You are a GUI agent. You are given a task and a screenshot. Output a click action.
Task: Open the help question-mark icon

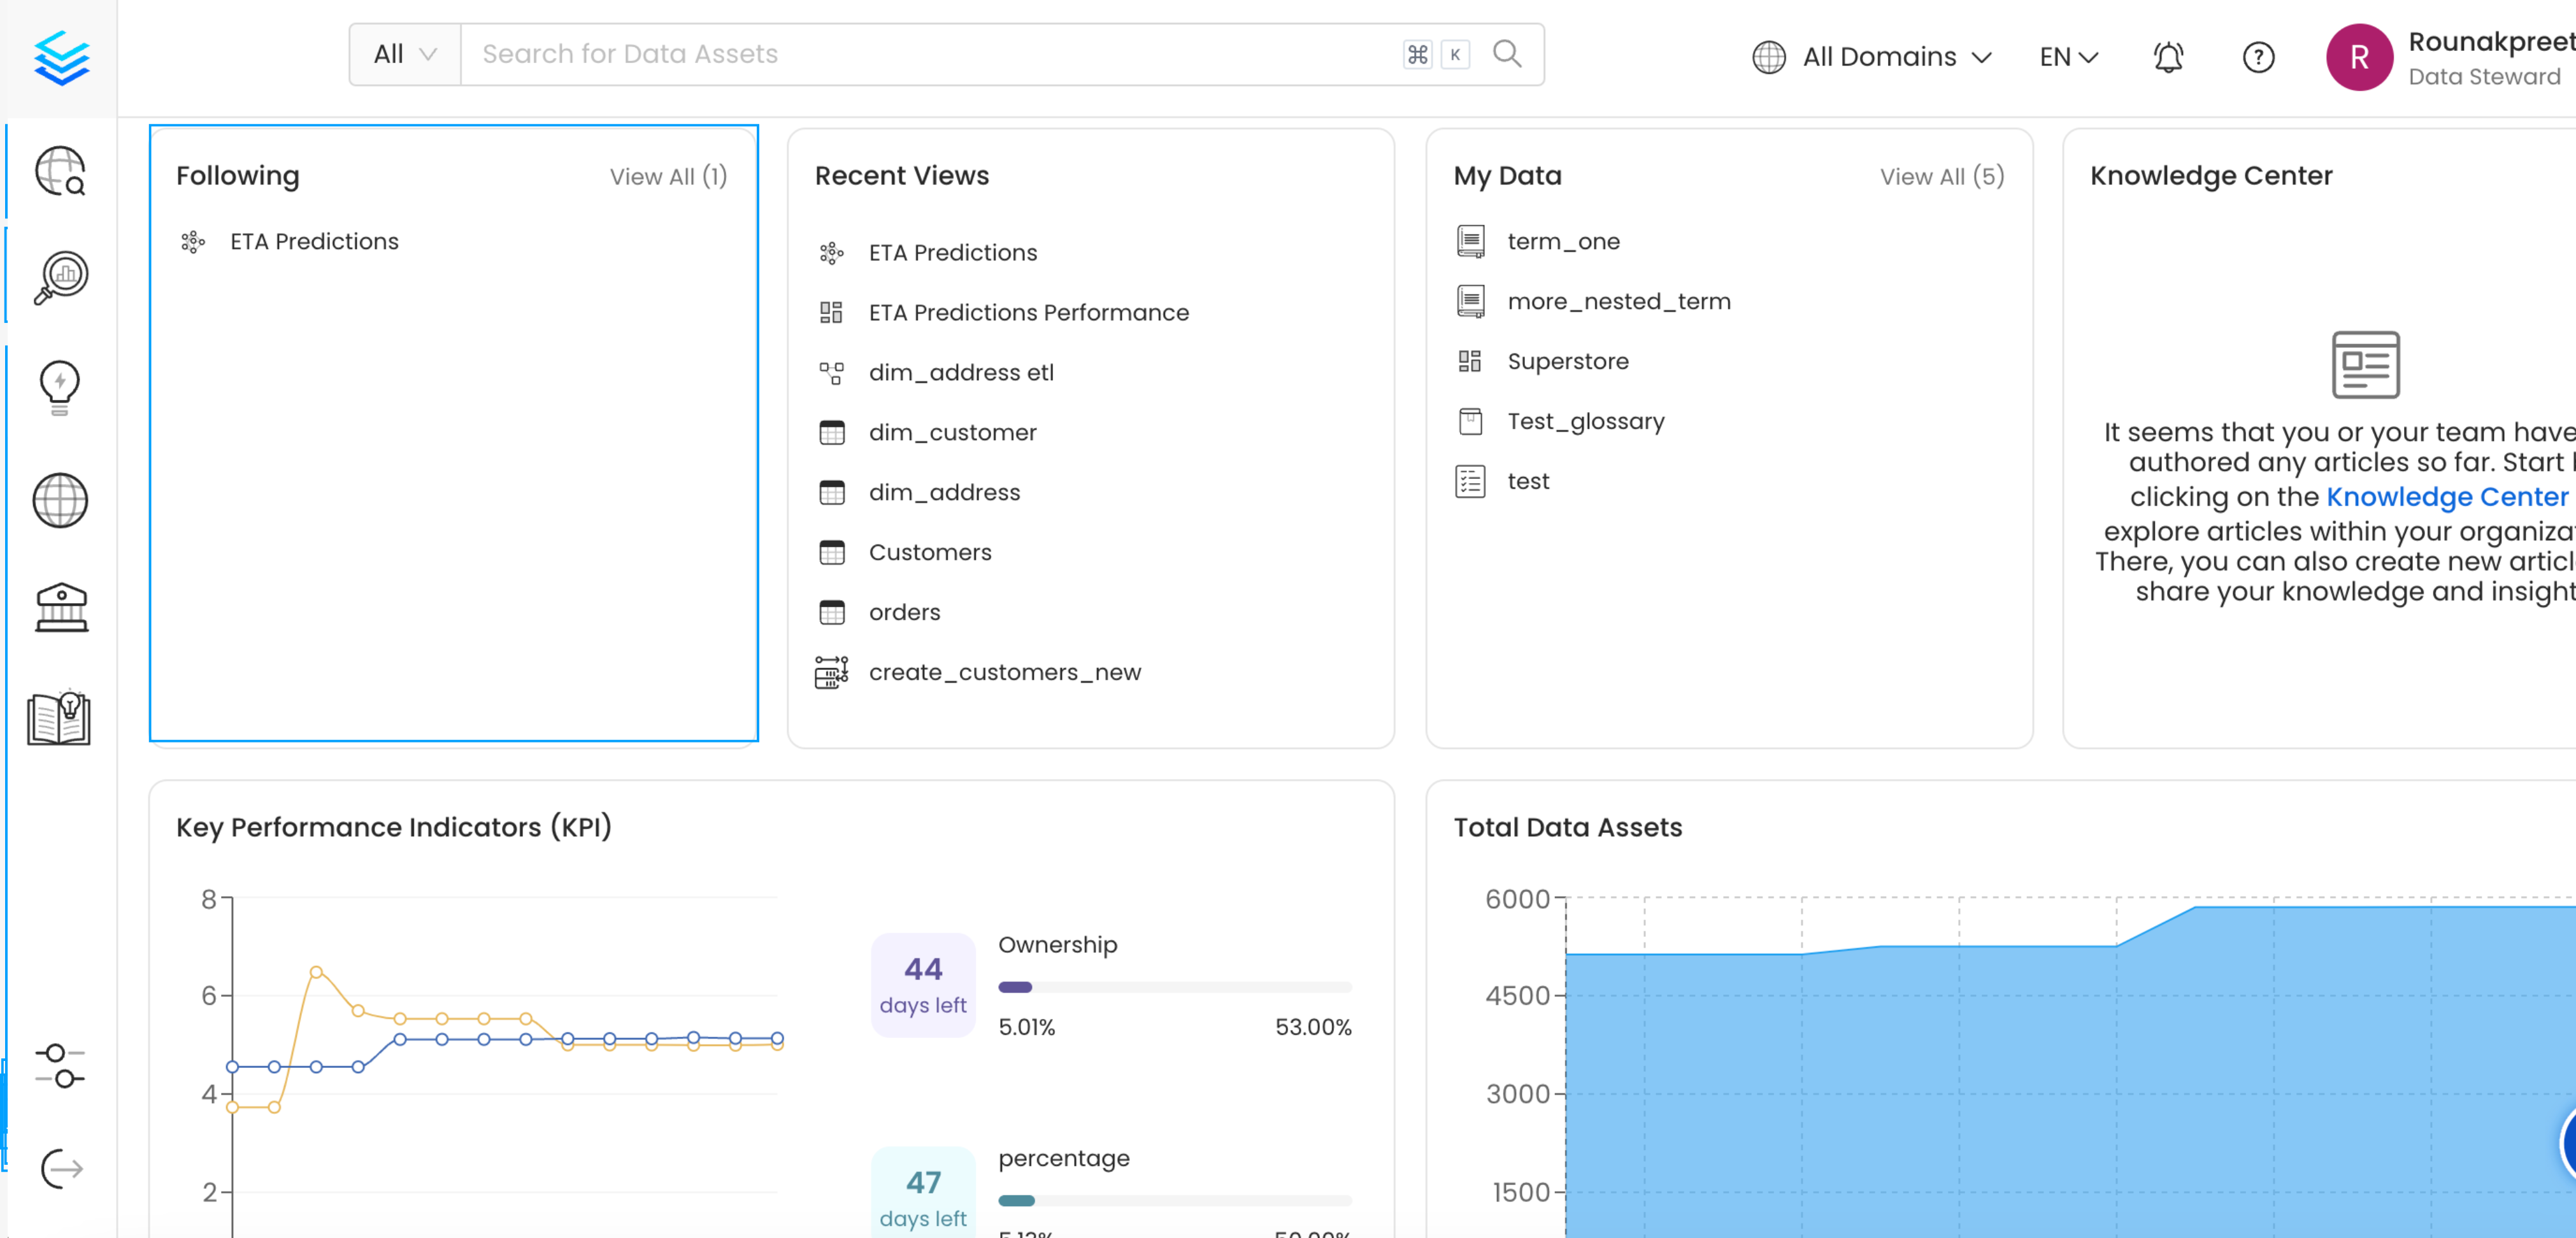(2258, 57)
